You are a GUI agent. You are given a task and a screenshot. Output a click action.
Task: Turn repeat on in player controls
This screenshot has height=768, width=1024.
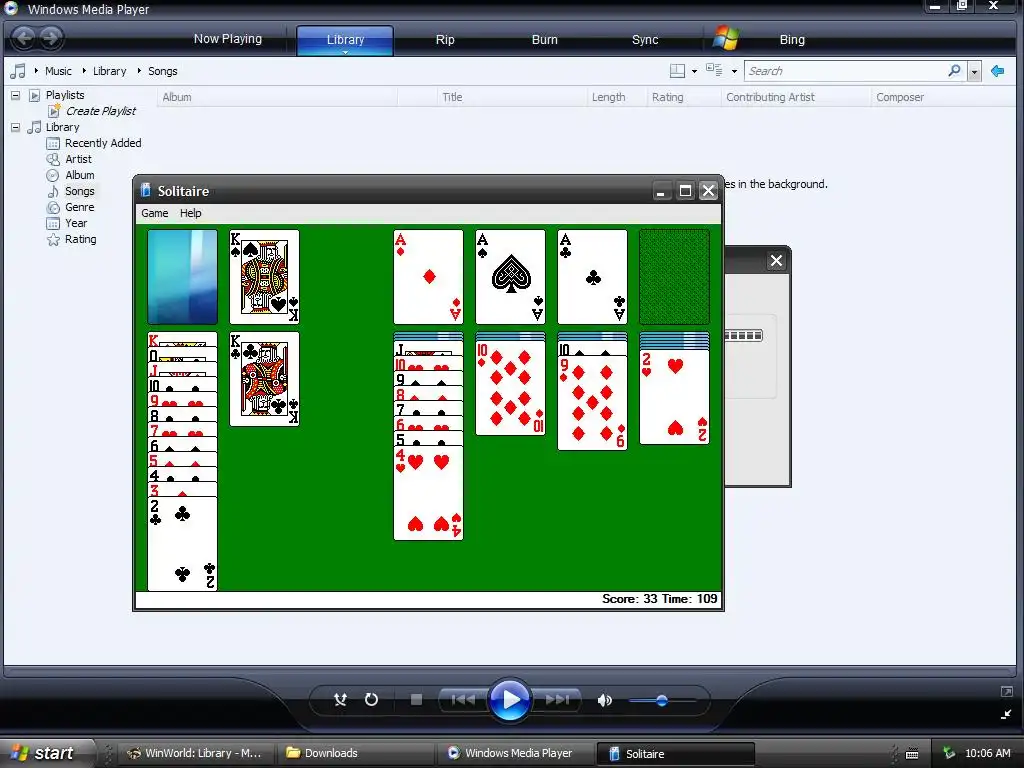coord(371,699)
